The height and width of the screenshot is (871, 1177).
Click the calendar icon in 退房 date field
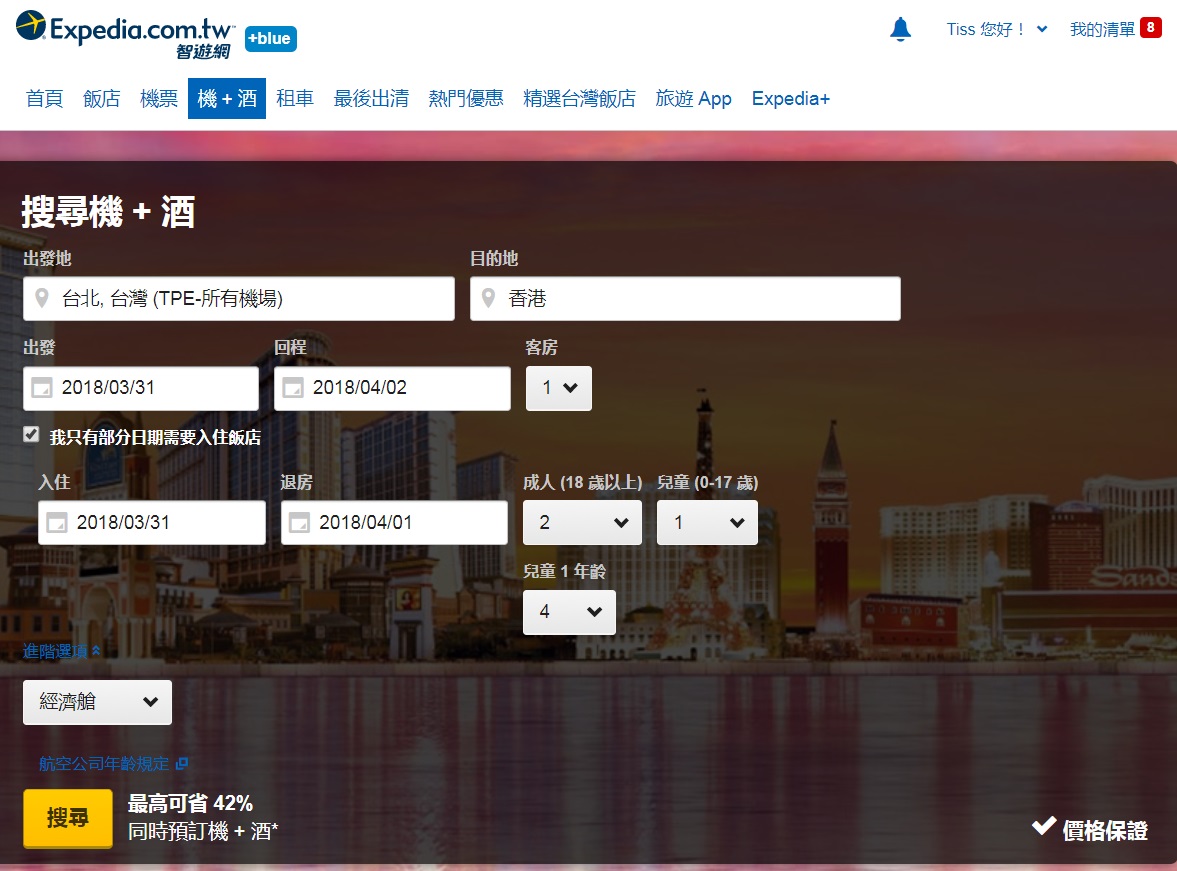(300, 523)
